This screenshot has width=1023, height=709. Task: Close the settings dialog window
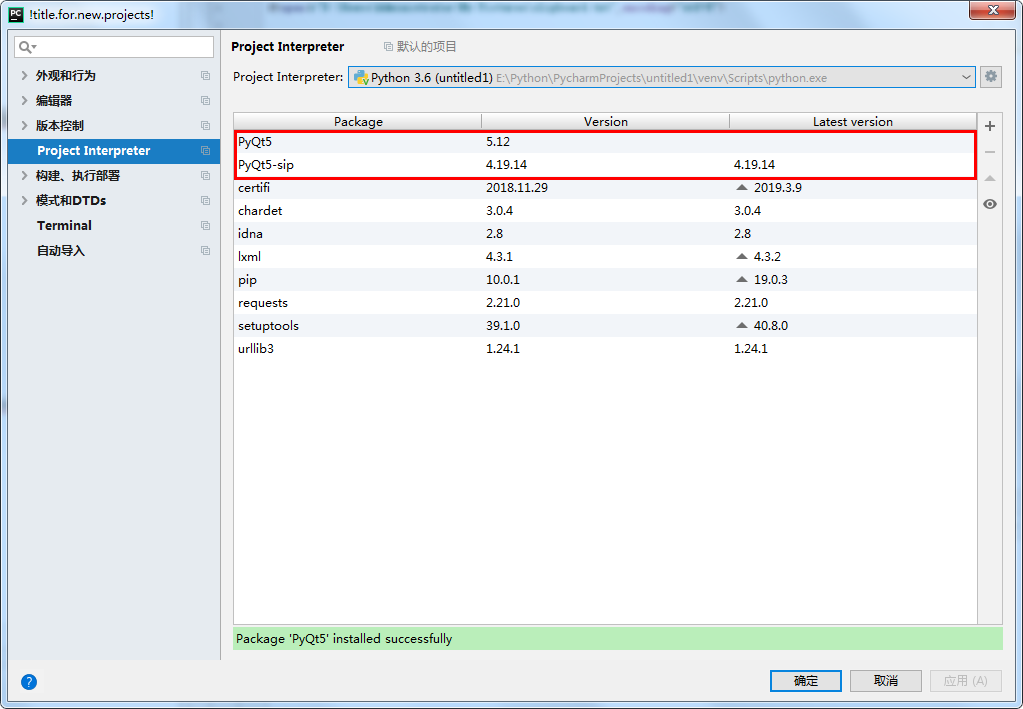tap(992, 10)
